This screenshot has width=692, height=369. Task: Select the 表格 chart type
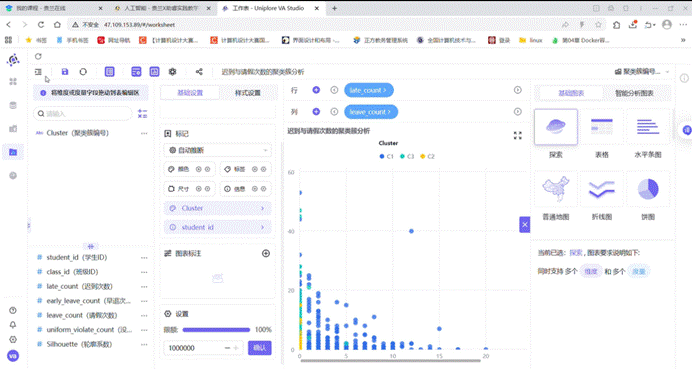[602, 127]
